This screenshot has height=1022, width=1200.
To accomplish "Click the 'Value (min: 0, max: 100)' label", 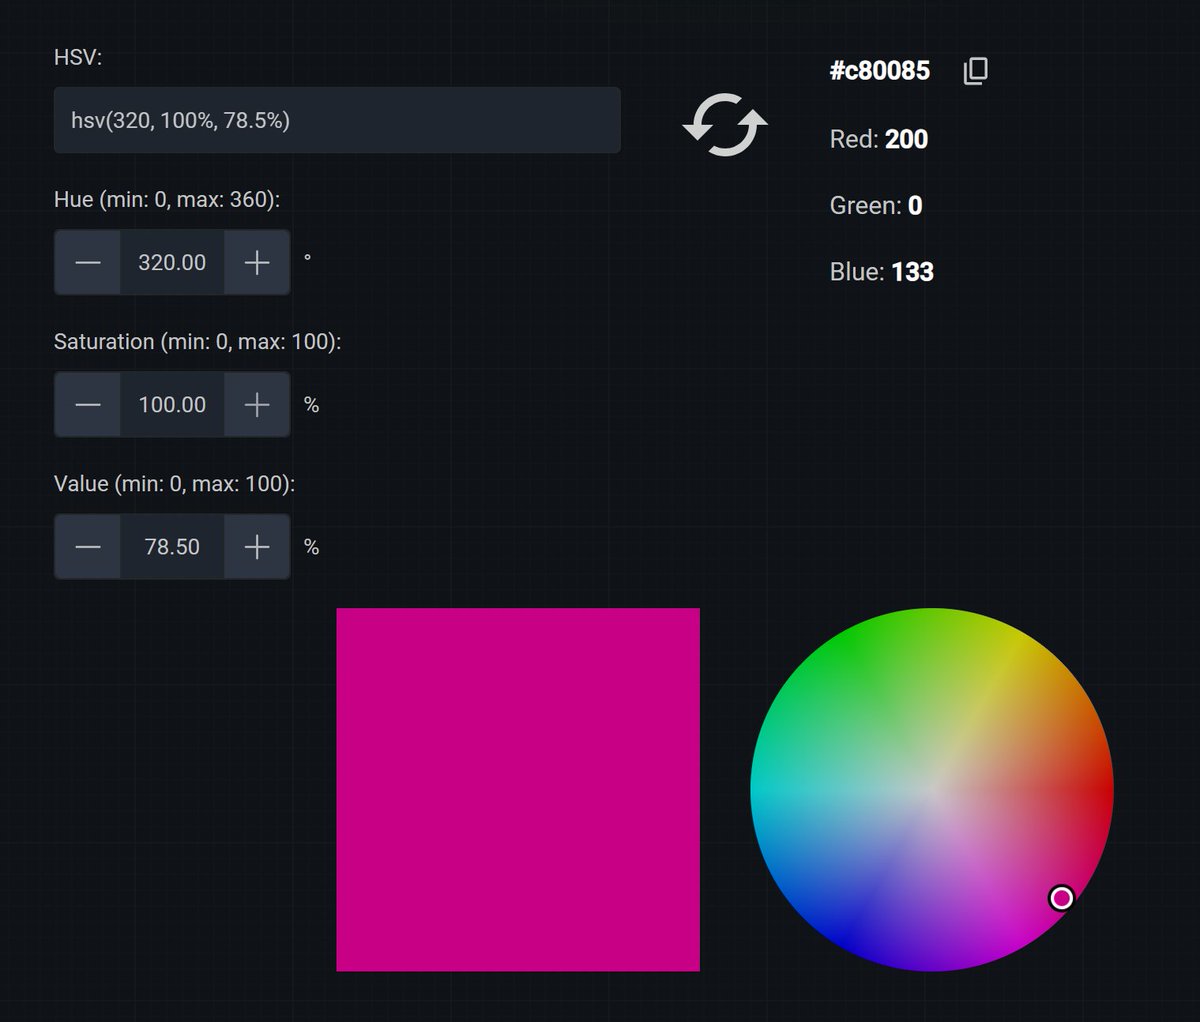I will click(x=175, y=483).
